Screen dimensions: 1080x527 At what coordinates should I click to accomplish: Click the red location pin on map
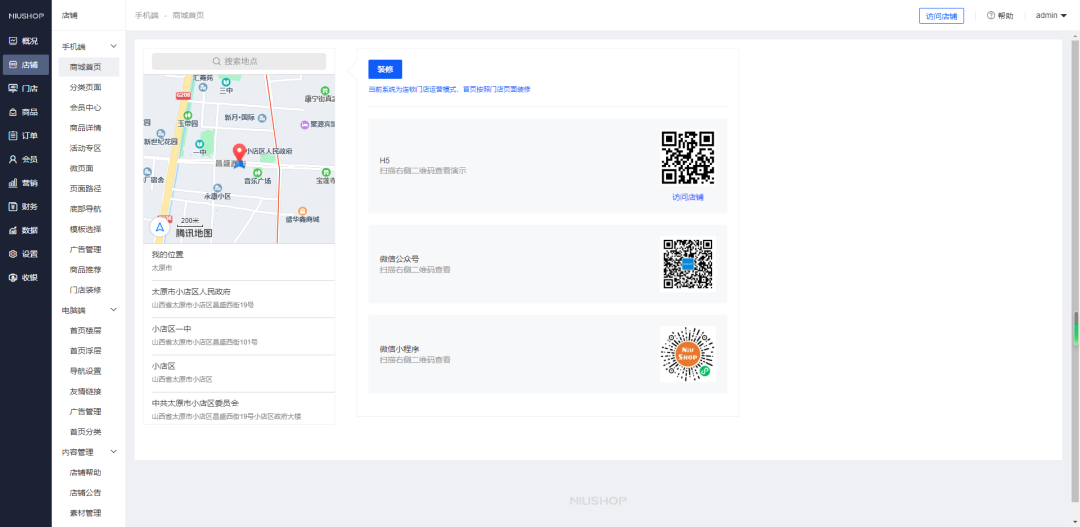point(240,154)
